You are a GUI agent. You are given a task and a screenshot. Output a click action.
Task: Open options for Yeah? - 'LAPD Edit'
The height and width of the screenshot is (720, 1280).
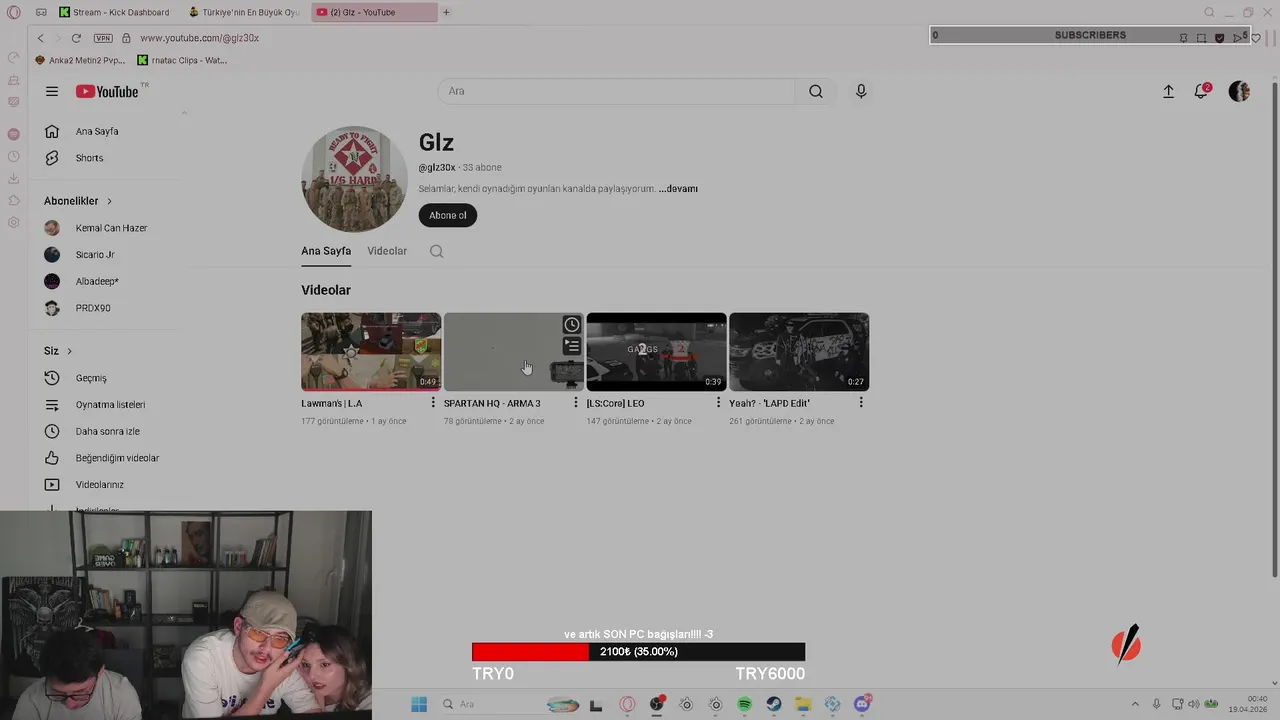point(861,403)
